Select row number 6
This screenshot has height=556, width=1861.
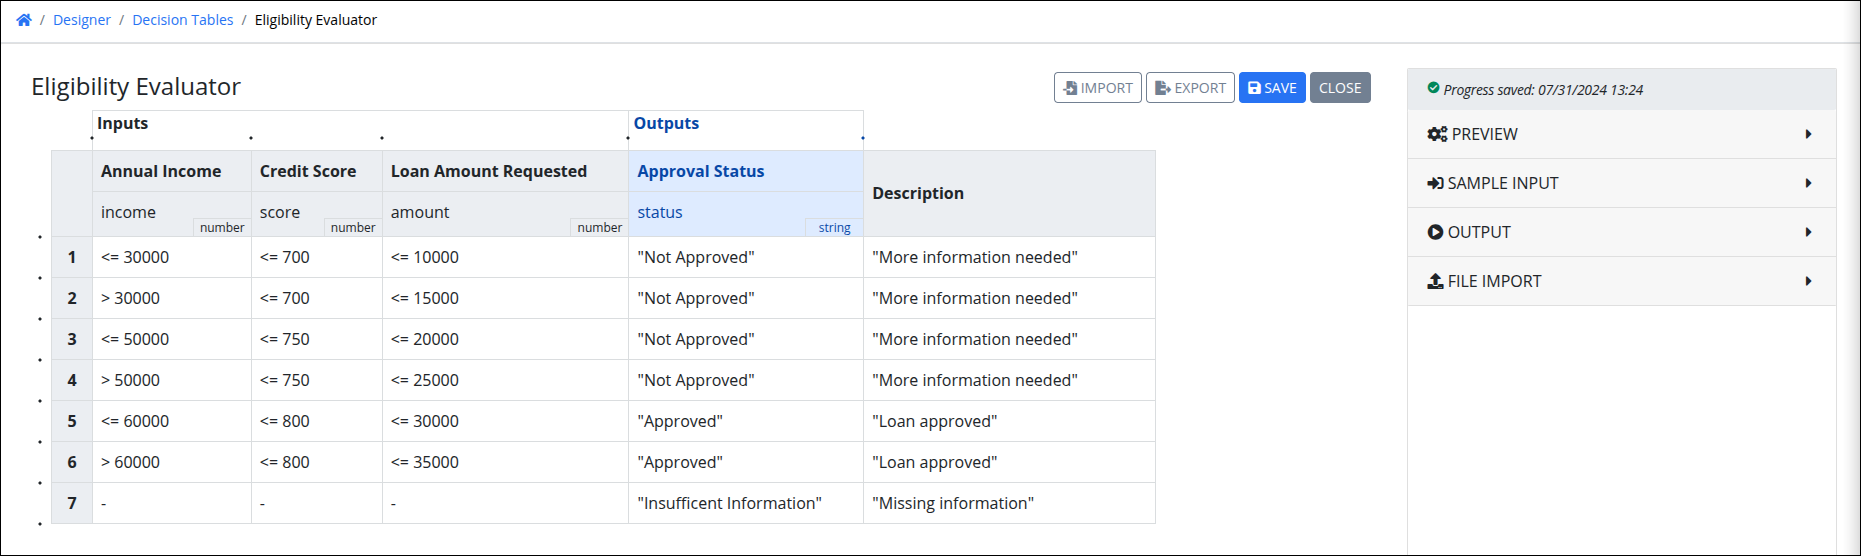tap(72, 462)
